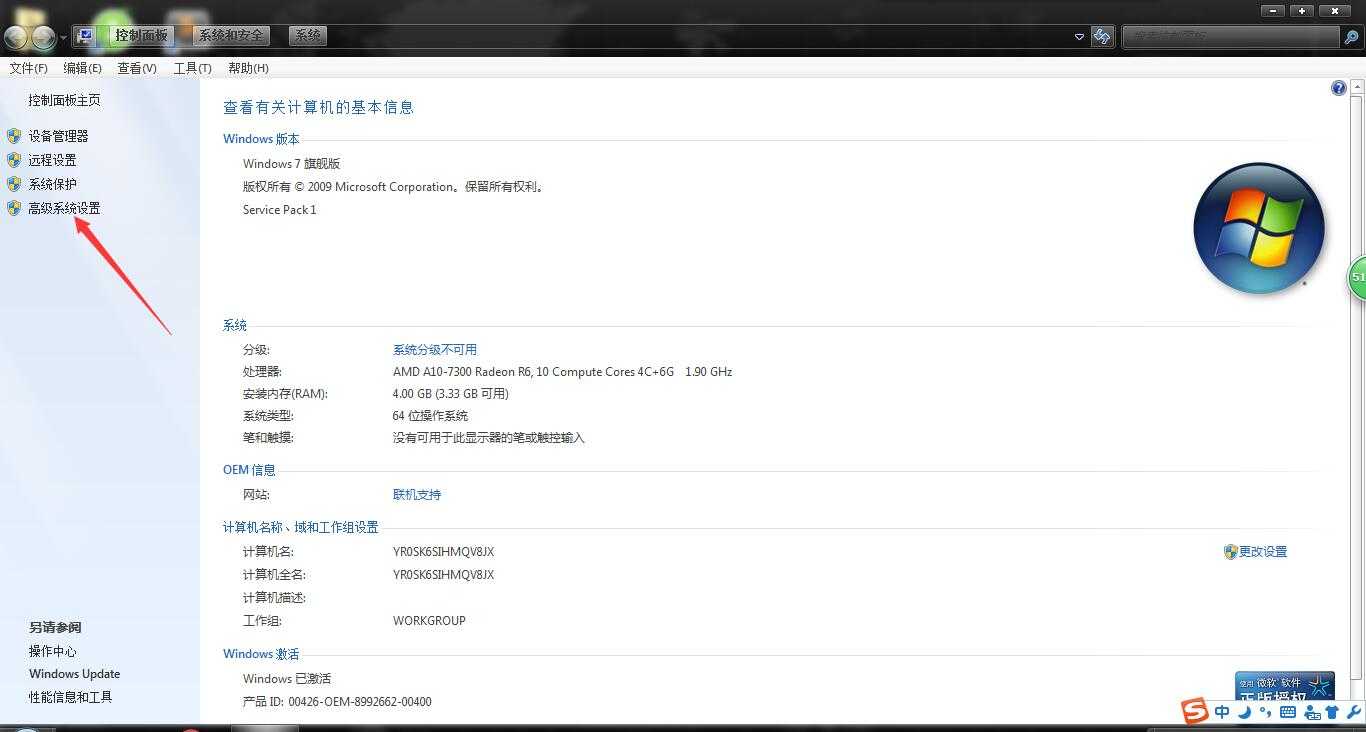Open 系统保护 system protection
This screenshot has width=1366, height=732.
(52, 184)
